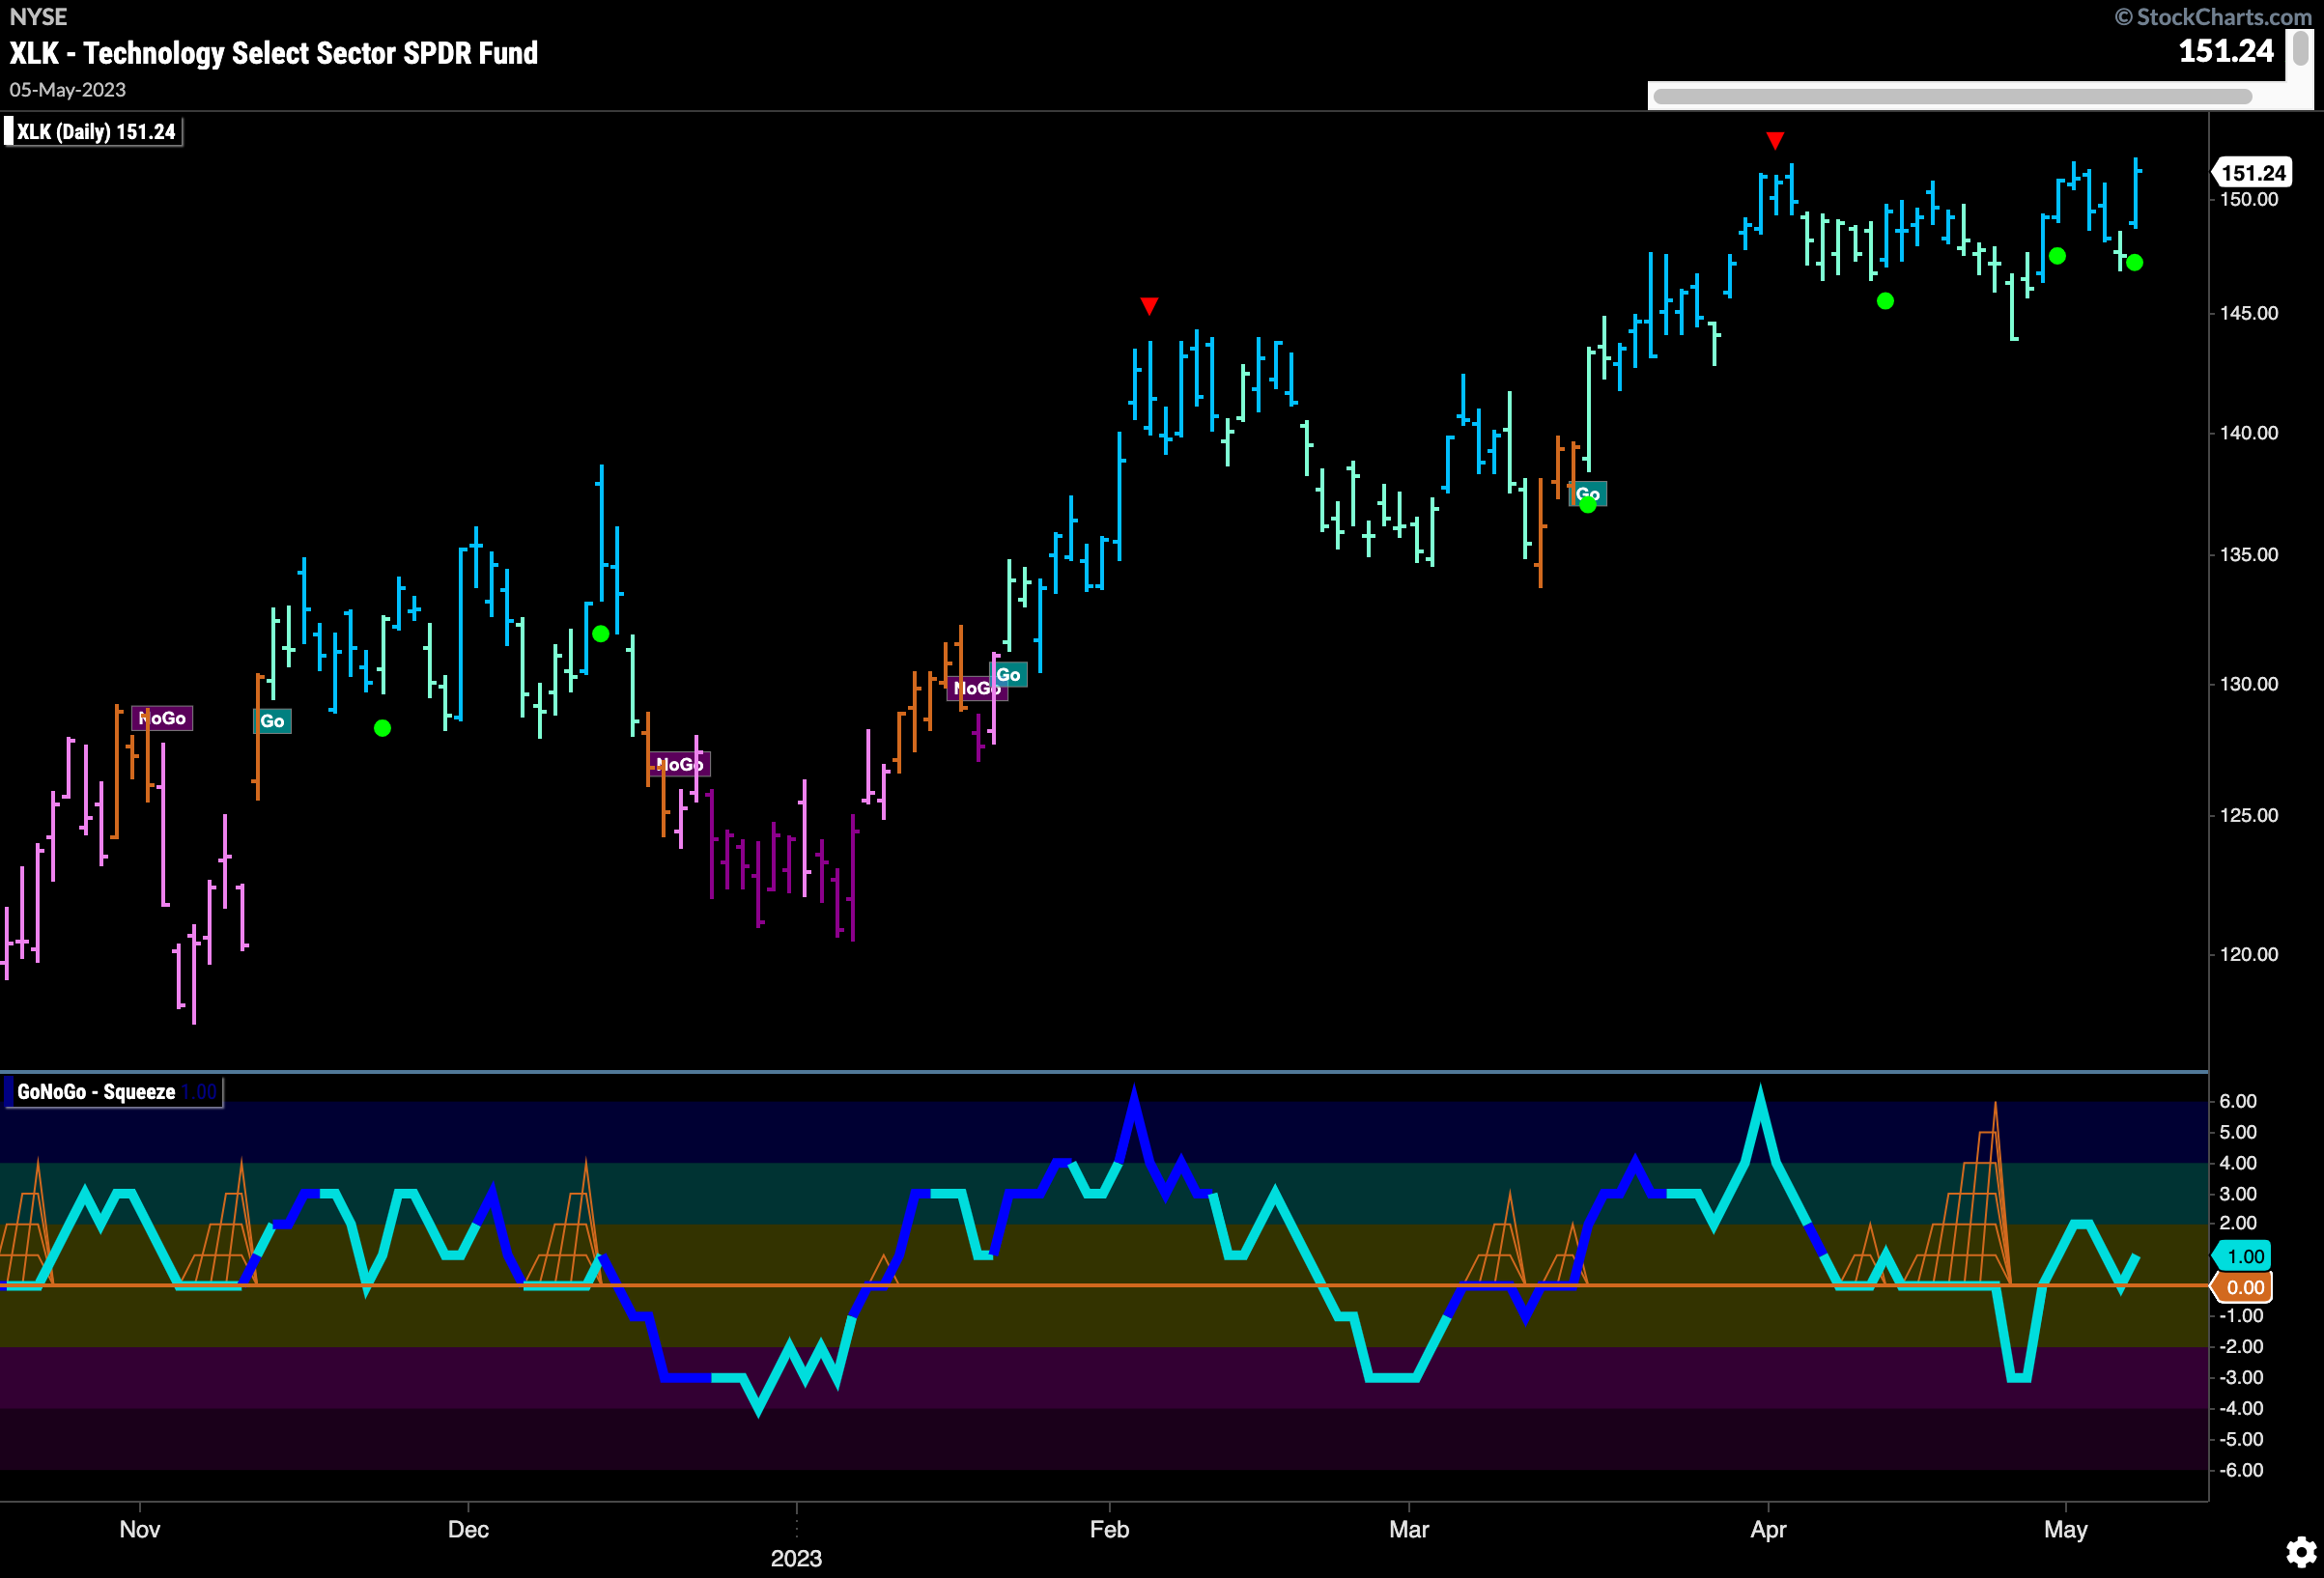Viewport: 2324px width, 1578px height.
Task: Click the NYSE exchange label
Action: pos(38,17)
